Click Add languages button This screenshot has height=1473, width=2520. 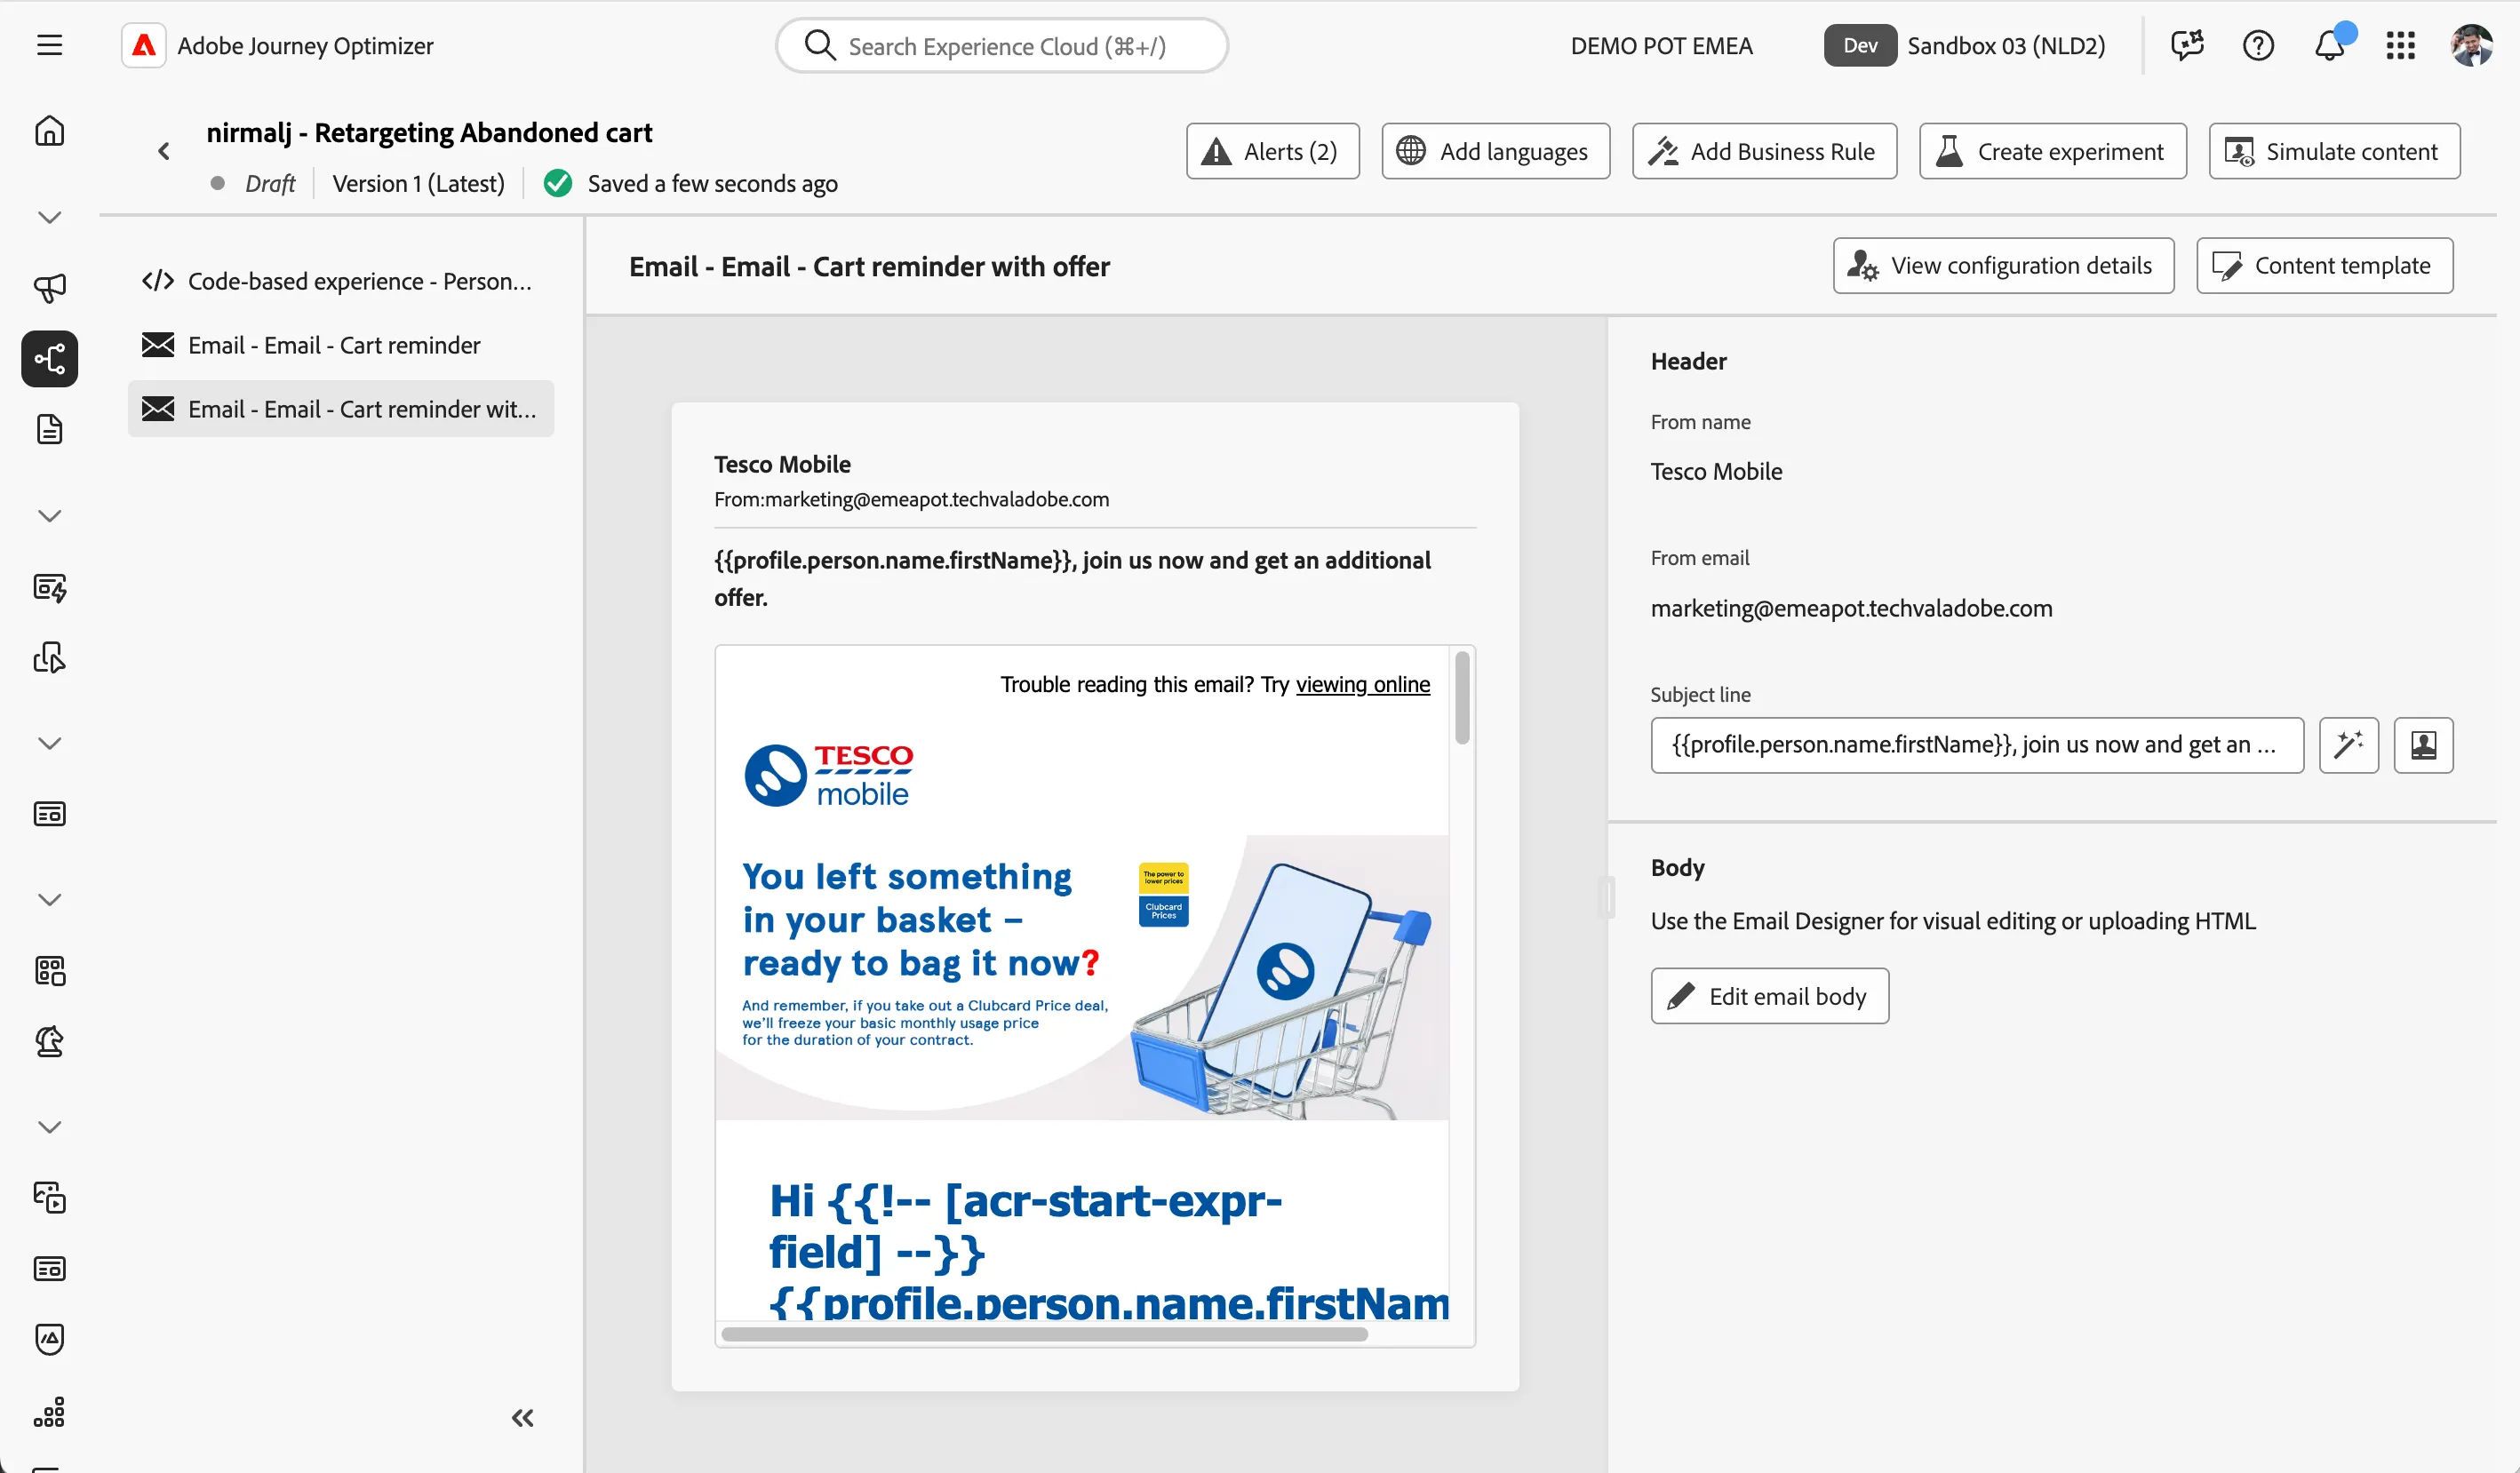pos(1495,151)
